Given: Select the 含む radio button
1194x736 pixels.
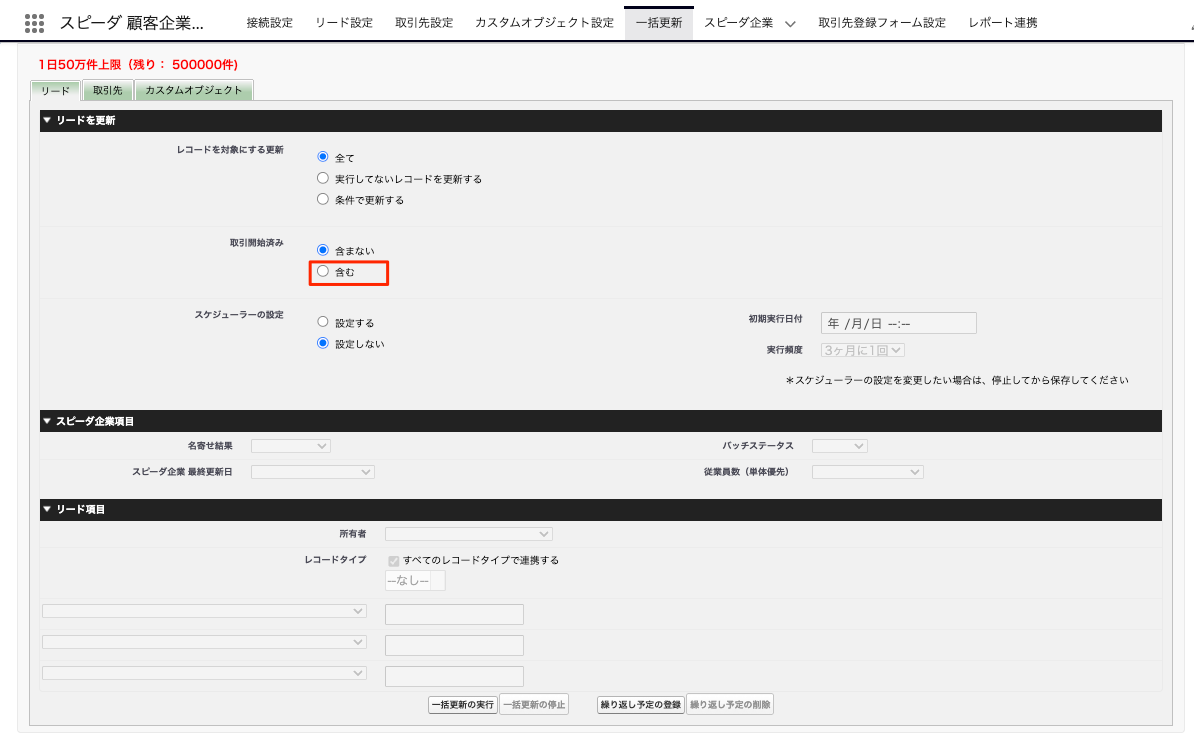Looking at the screenshot, I should pyautogui.click(x=323, y=271).
